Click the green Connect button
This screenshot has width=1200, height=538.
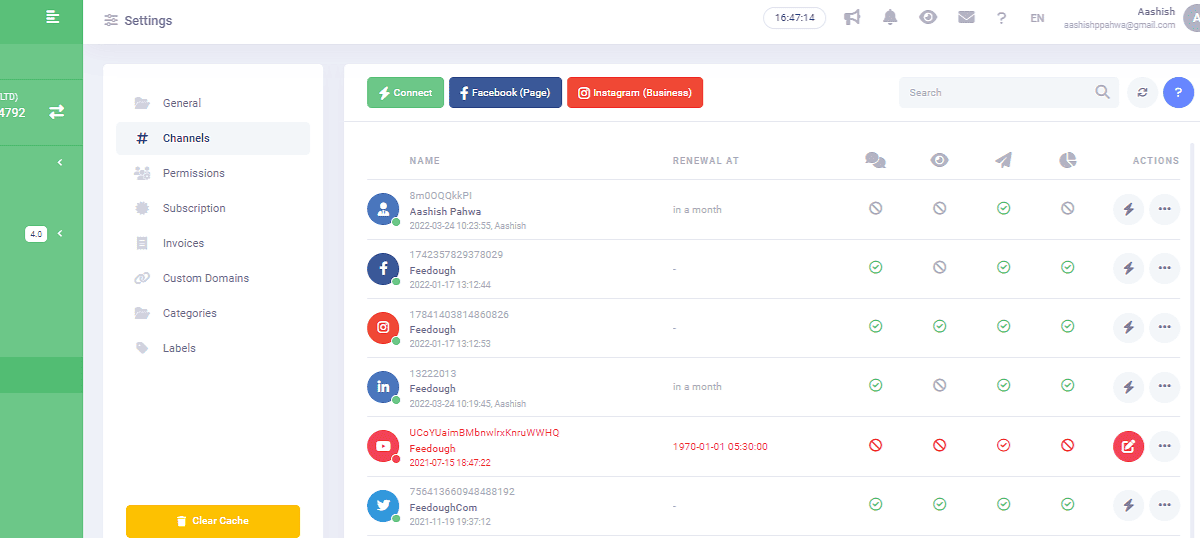click(x=405, y=92)
